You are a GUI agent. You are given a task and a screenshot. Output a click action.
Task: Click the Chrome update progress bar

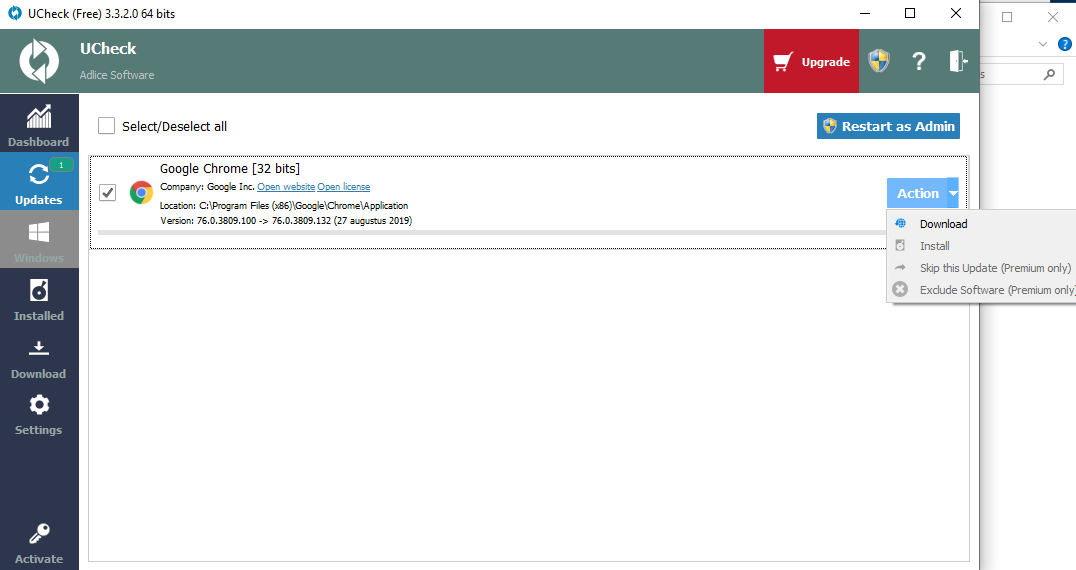(491, 233)
